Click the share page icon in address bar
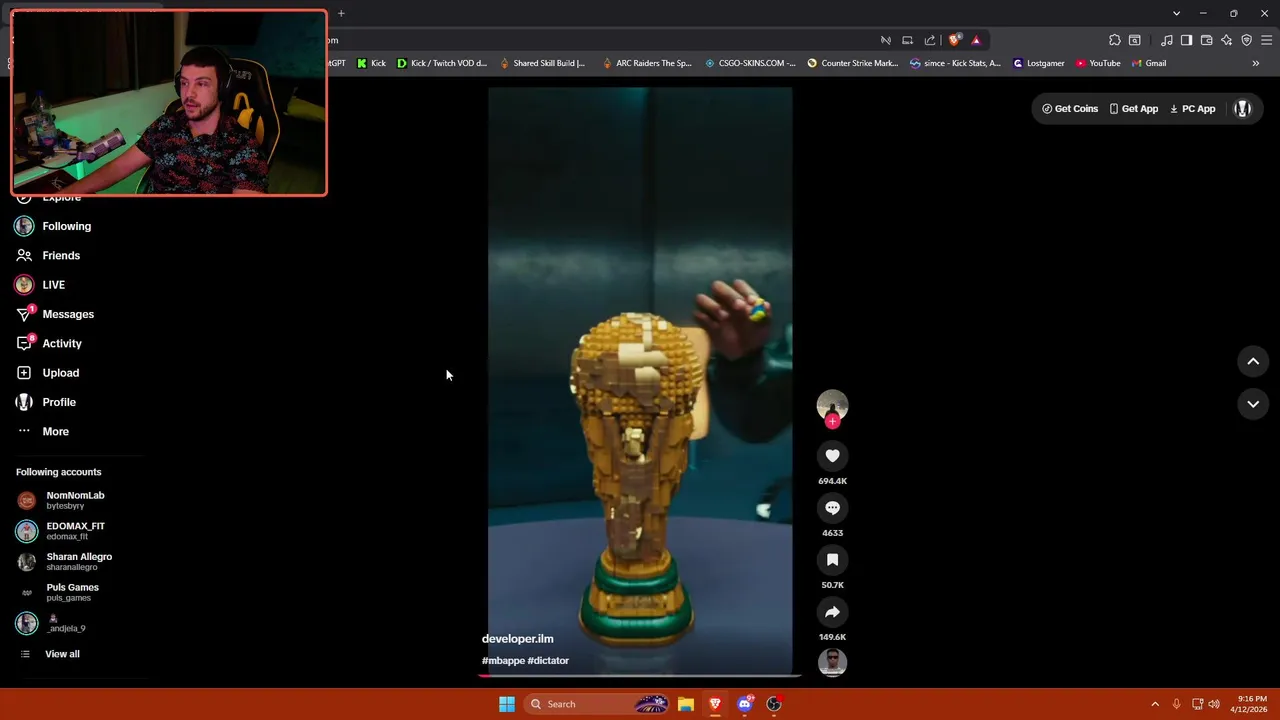 pyautogui.click(x=930, y=40)
